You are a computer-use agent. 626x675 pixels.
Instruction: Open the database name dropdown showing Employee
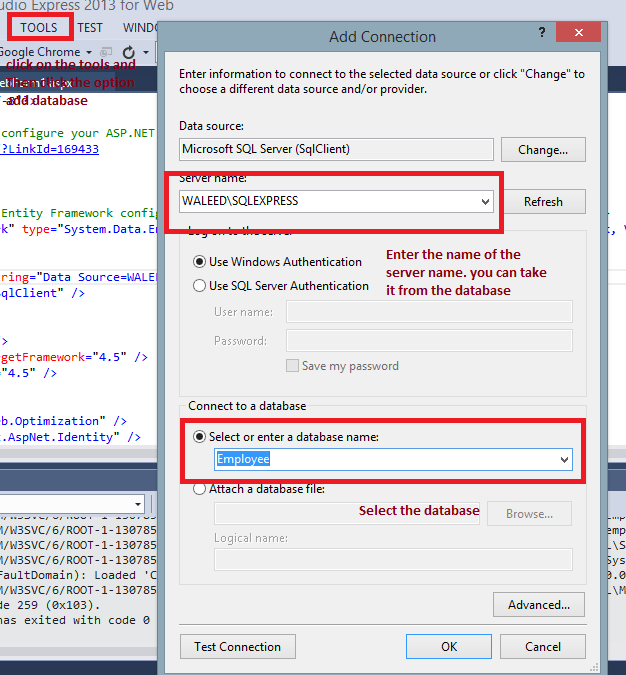click(564, 459)
